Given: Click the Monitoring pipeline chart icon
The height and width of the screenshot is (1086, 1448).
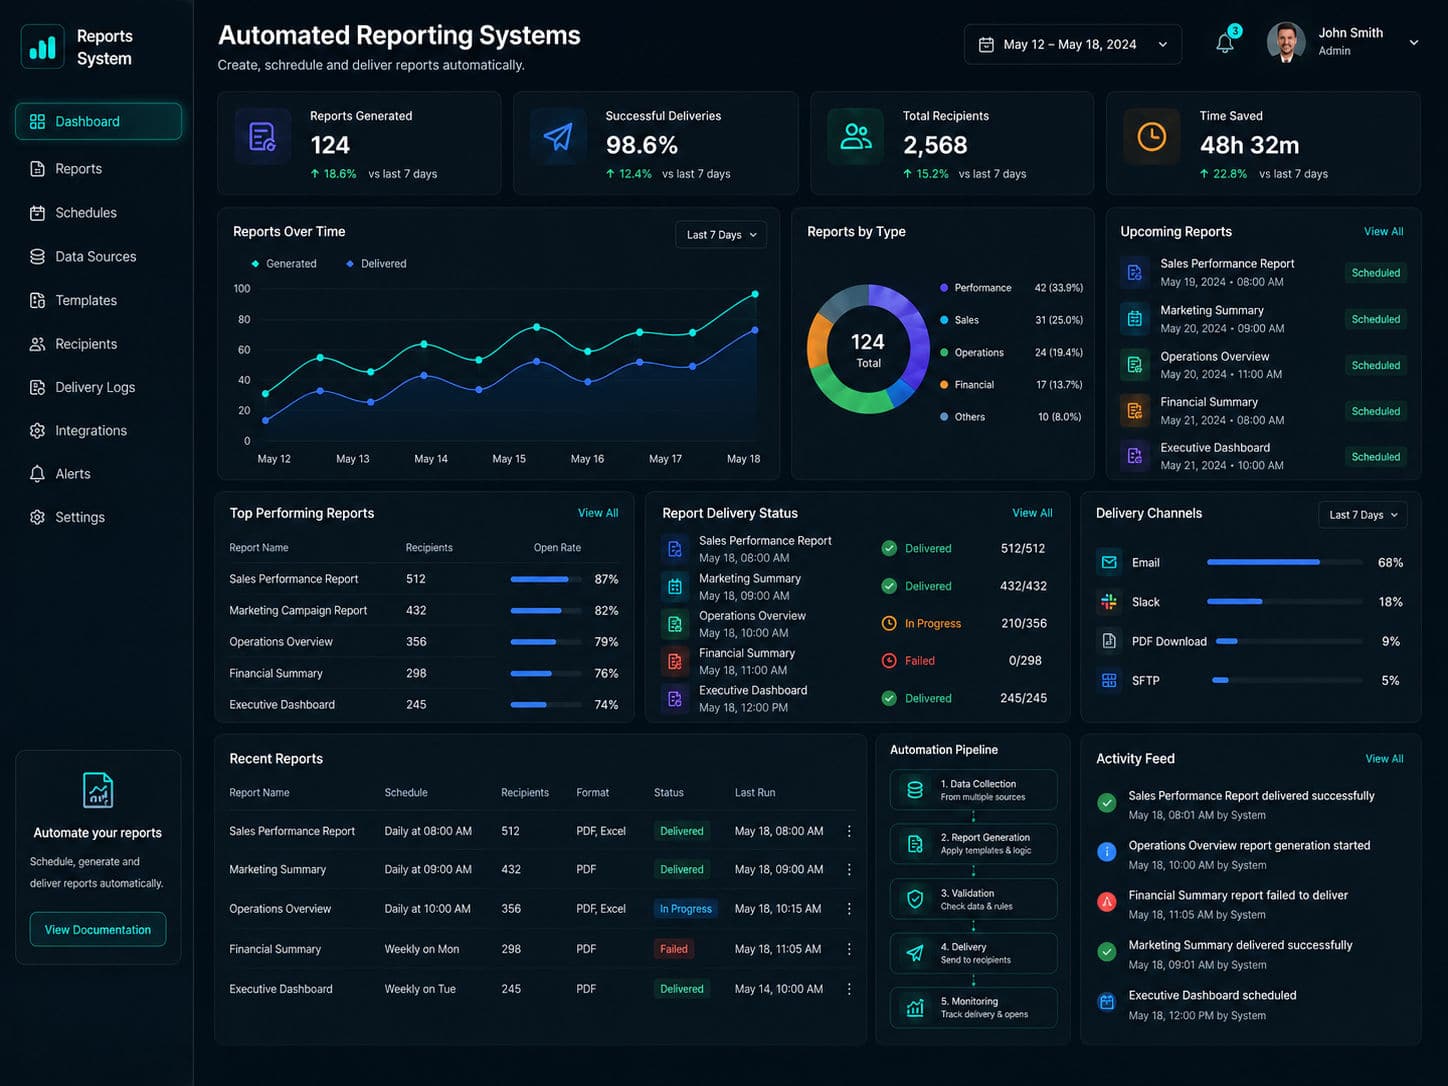Looking at the screenshot, I should 915,1008.
